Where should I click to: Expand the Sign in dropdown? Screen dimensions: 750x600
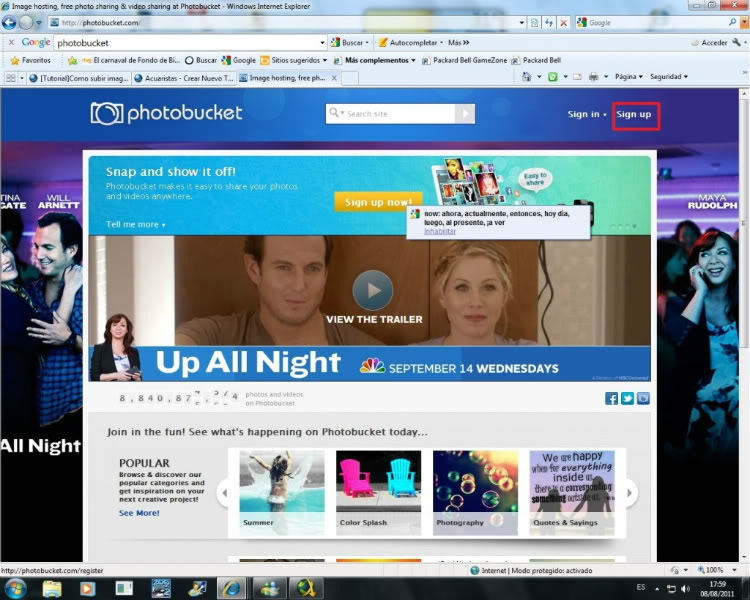point(605,114)
